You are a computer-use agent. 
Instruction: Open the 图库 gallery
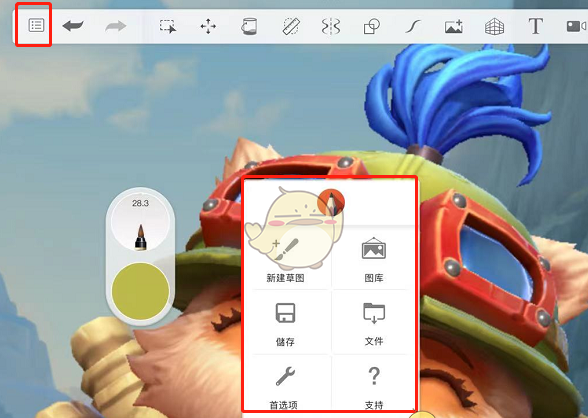pyautogui.click(x=374, y=259)
